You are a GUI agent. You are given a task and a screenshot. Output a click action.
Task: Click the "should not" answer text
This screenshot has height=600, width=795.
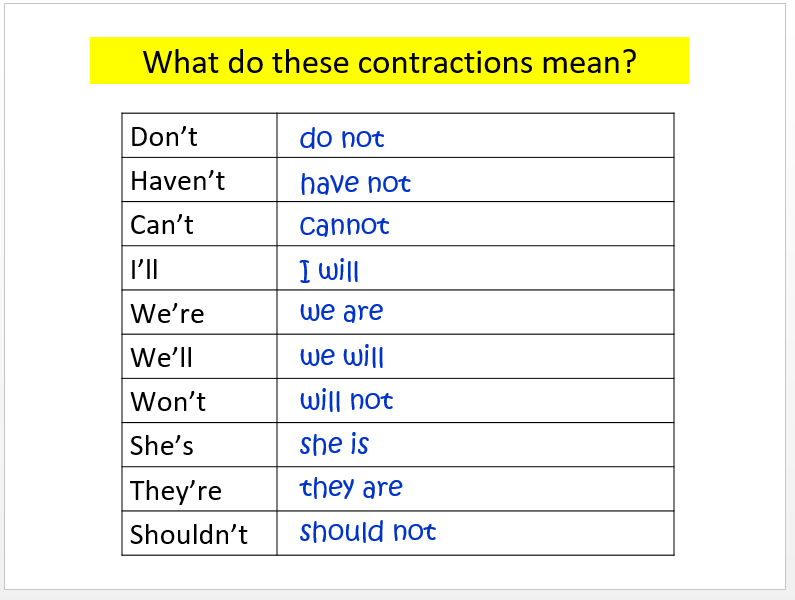(368, 532)
